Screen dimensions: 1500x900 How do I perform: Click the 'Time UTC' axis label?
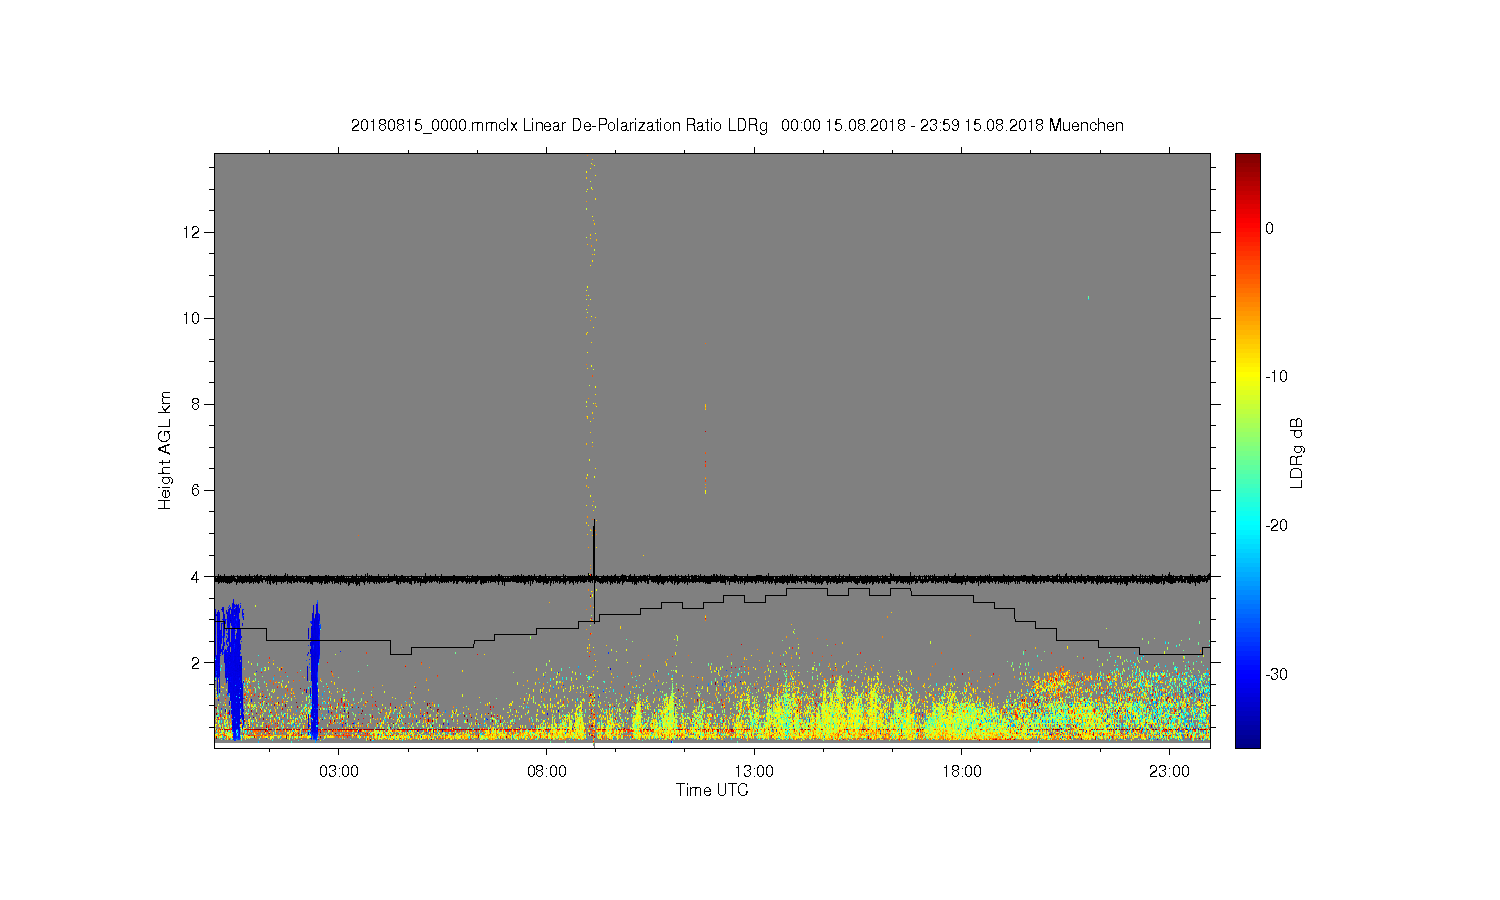pos(712,790)
